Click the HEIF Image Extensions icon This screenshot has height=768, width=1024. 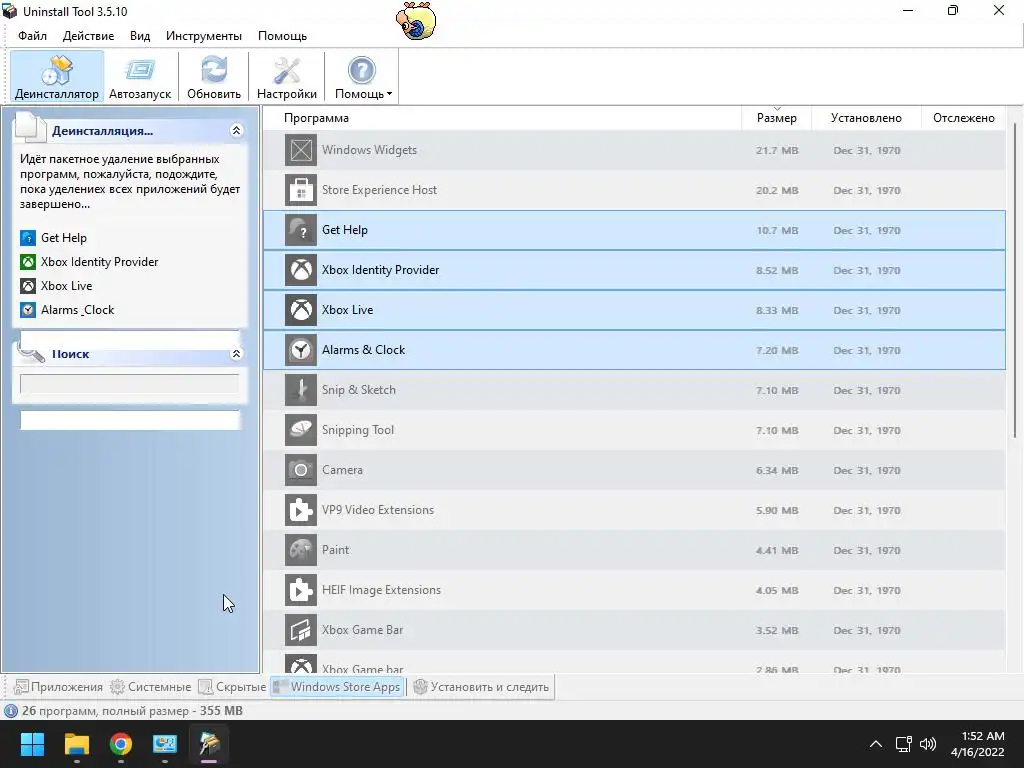coord(301,590)
